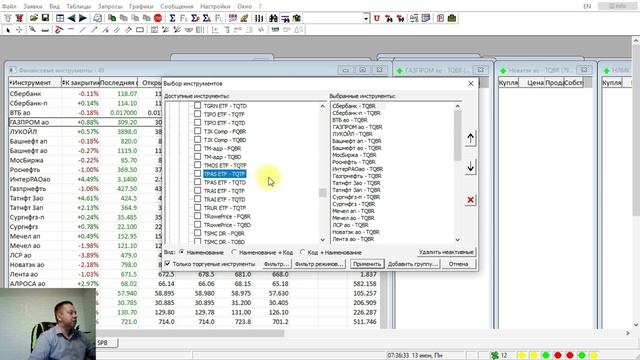Click the green briefcase portfolio icon
The height and width of the screenshot is (360, 640).
(x=452, y=18)
